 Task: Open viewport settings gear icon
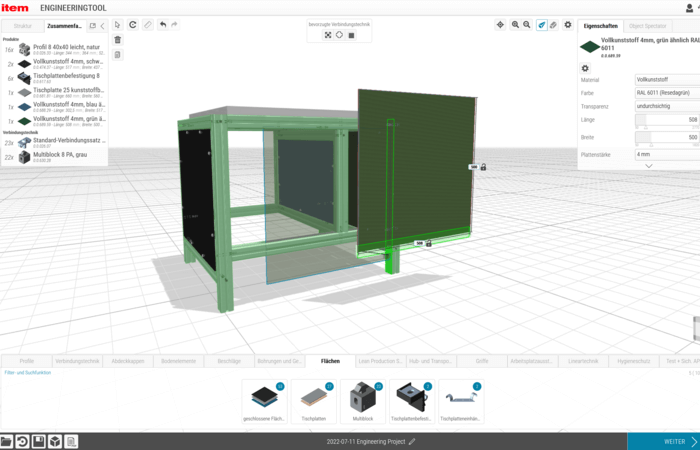568,24
